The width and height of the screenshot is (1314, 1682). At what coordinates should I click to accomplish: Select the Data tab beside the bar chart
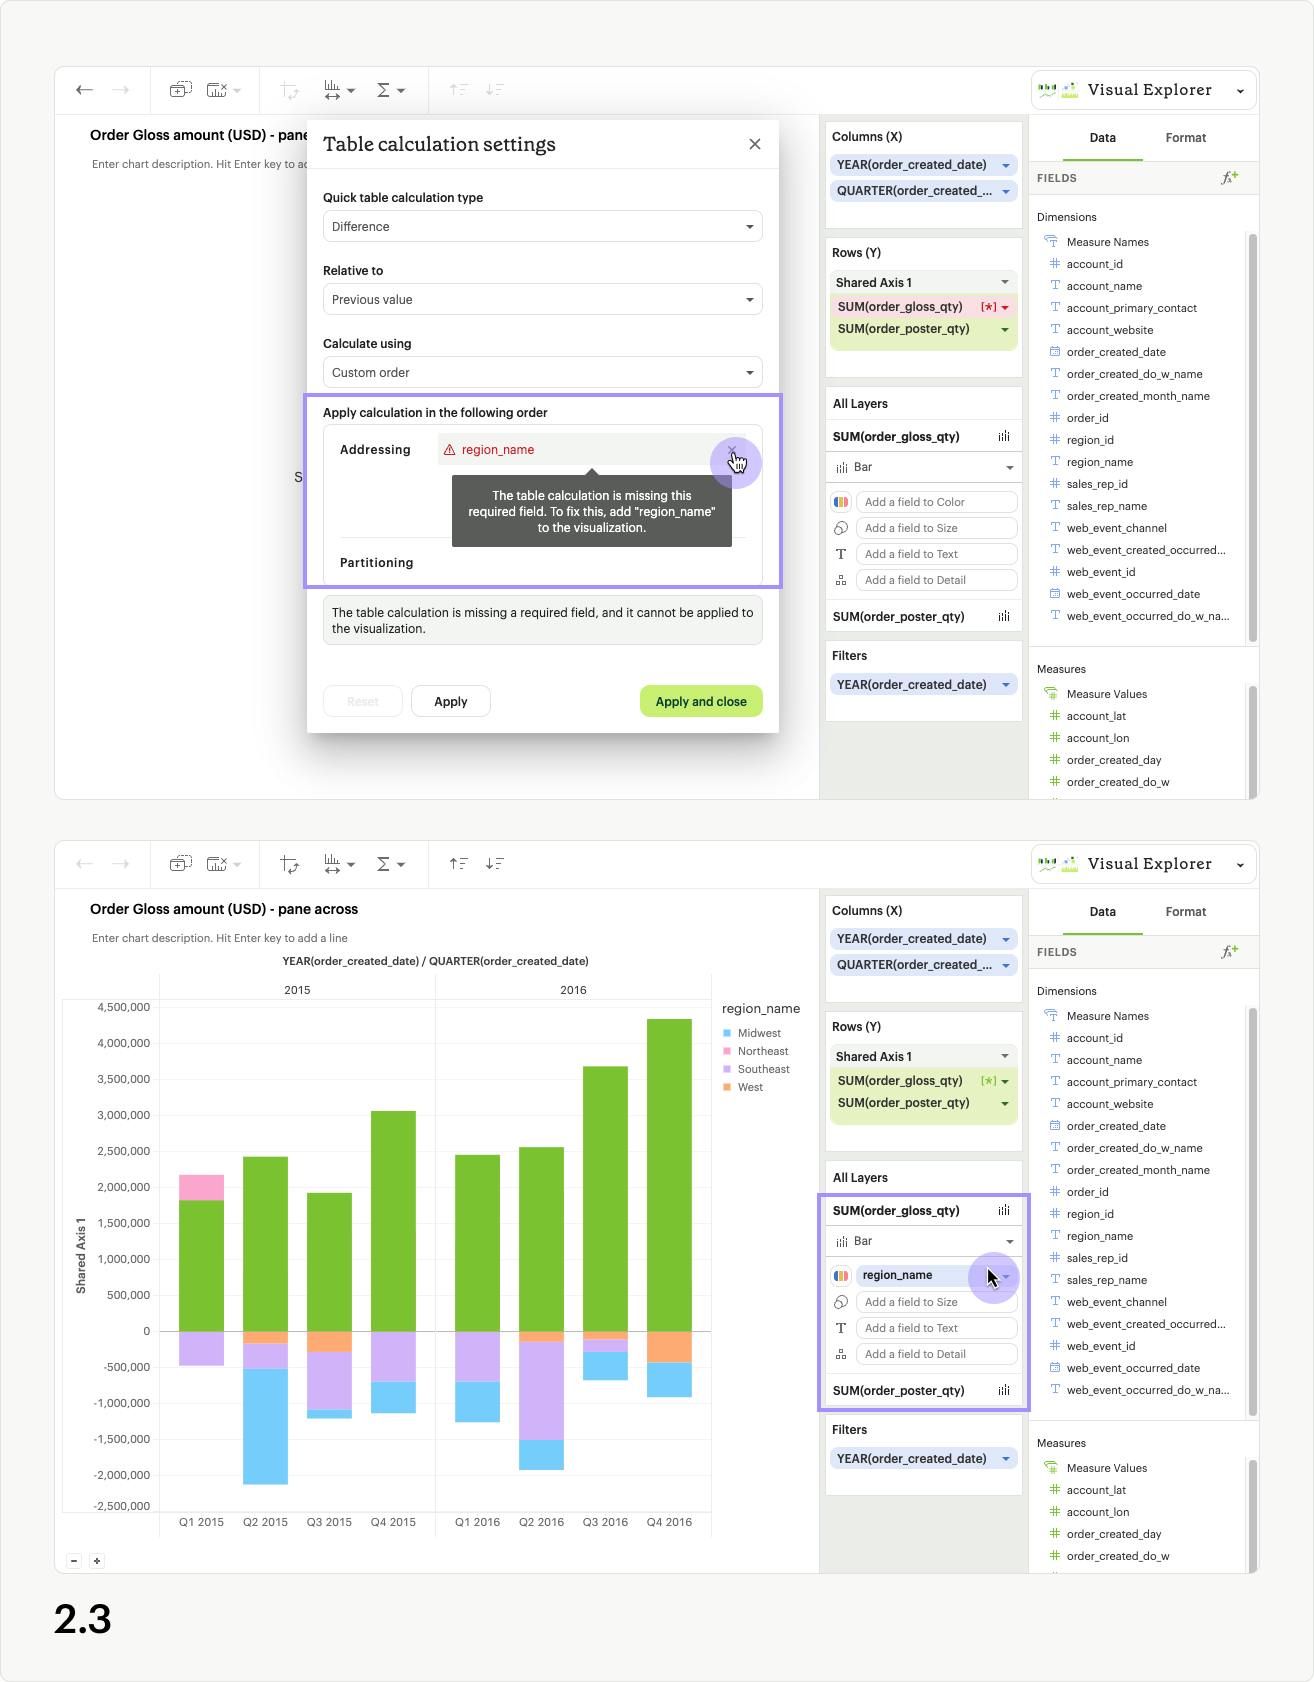pos(1102,912)
